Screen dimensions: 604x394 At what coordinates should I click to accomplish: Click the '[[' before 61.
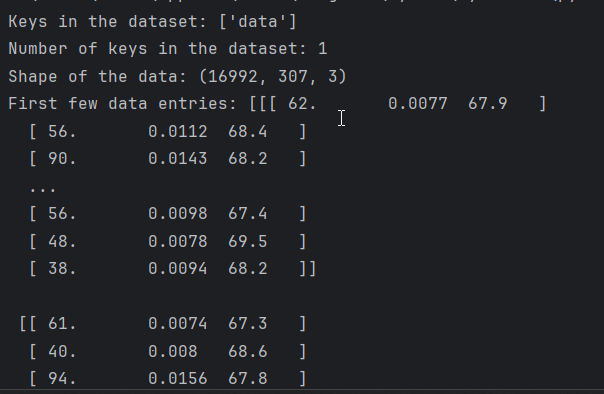point(28,324)
